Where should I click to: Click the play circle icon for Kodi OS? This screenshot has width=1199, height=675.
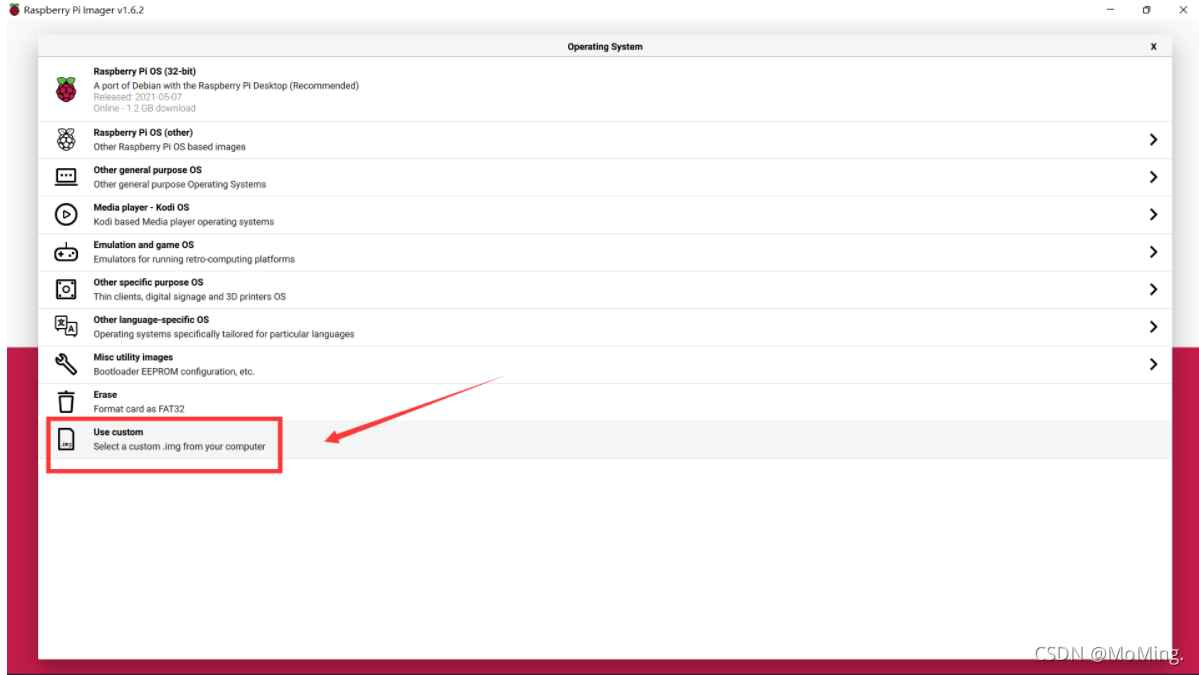[67, 215]
